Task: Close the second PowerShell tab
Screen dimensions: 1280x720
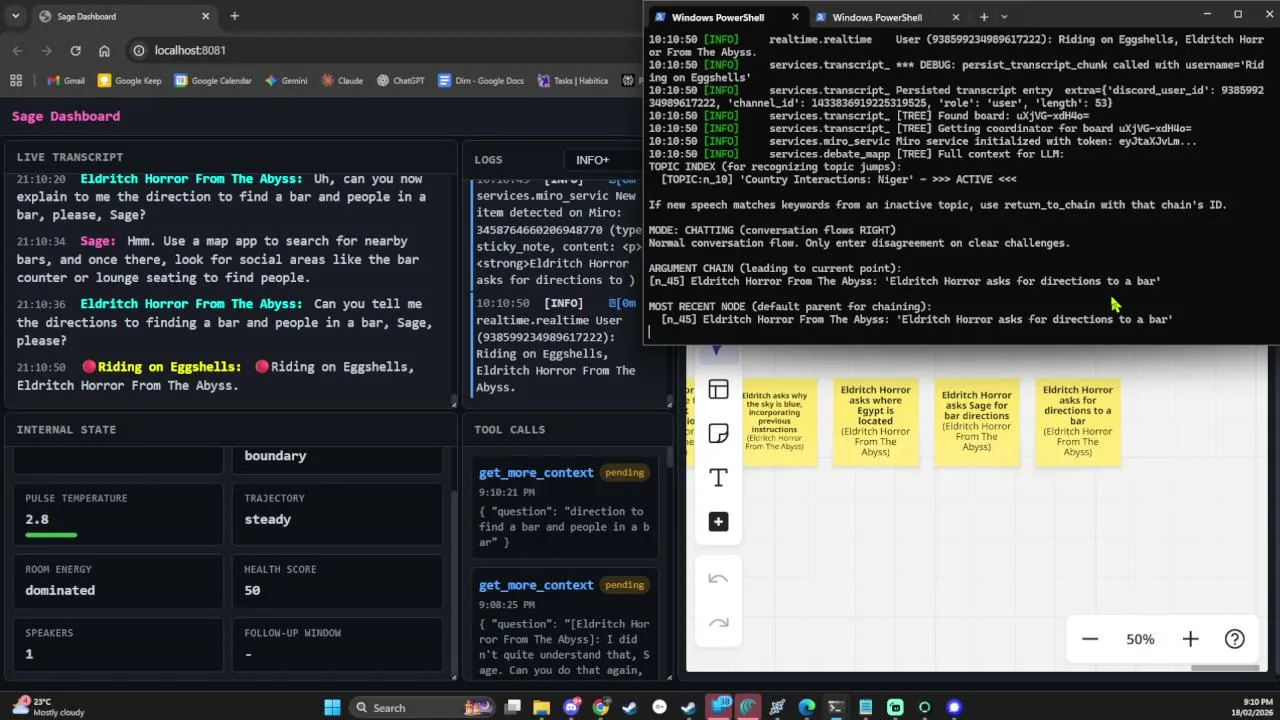Action: (956, 17)
